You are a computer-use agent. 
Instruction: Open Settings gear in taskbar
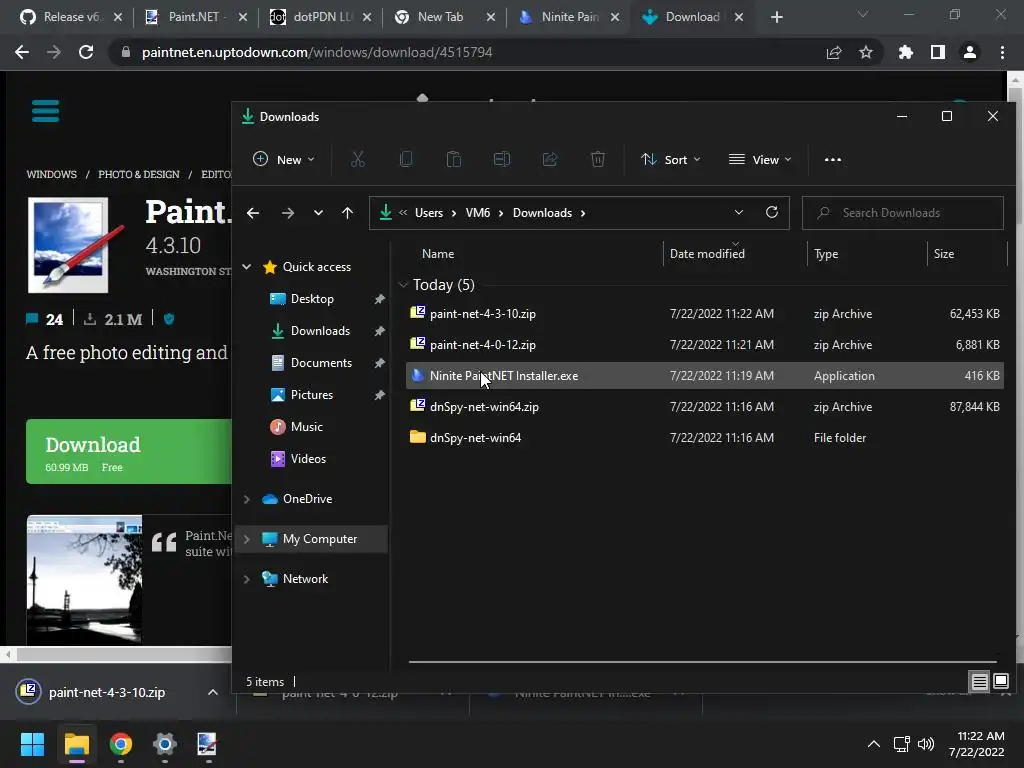[x=165, y=744]
